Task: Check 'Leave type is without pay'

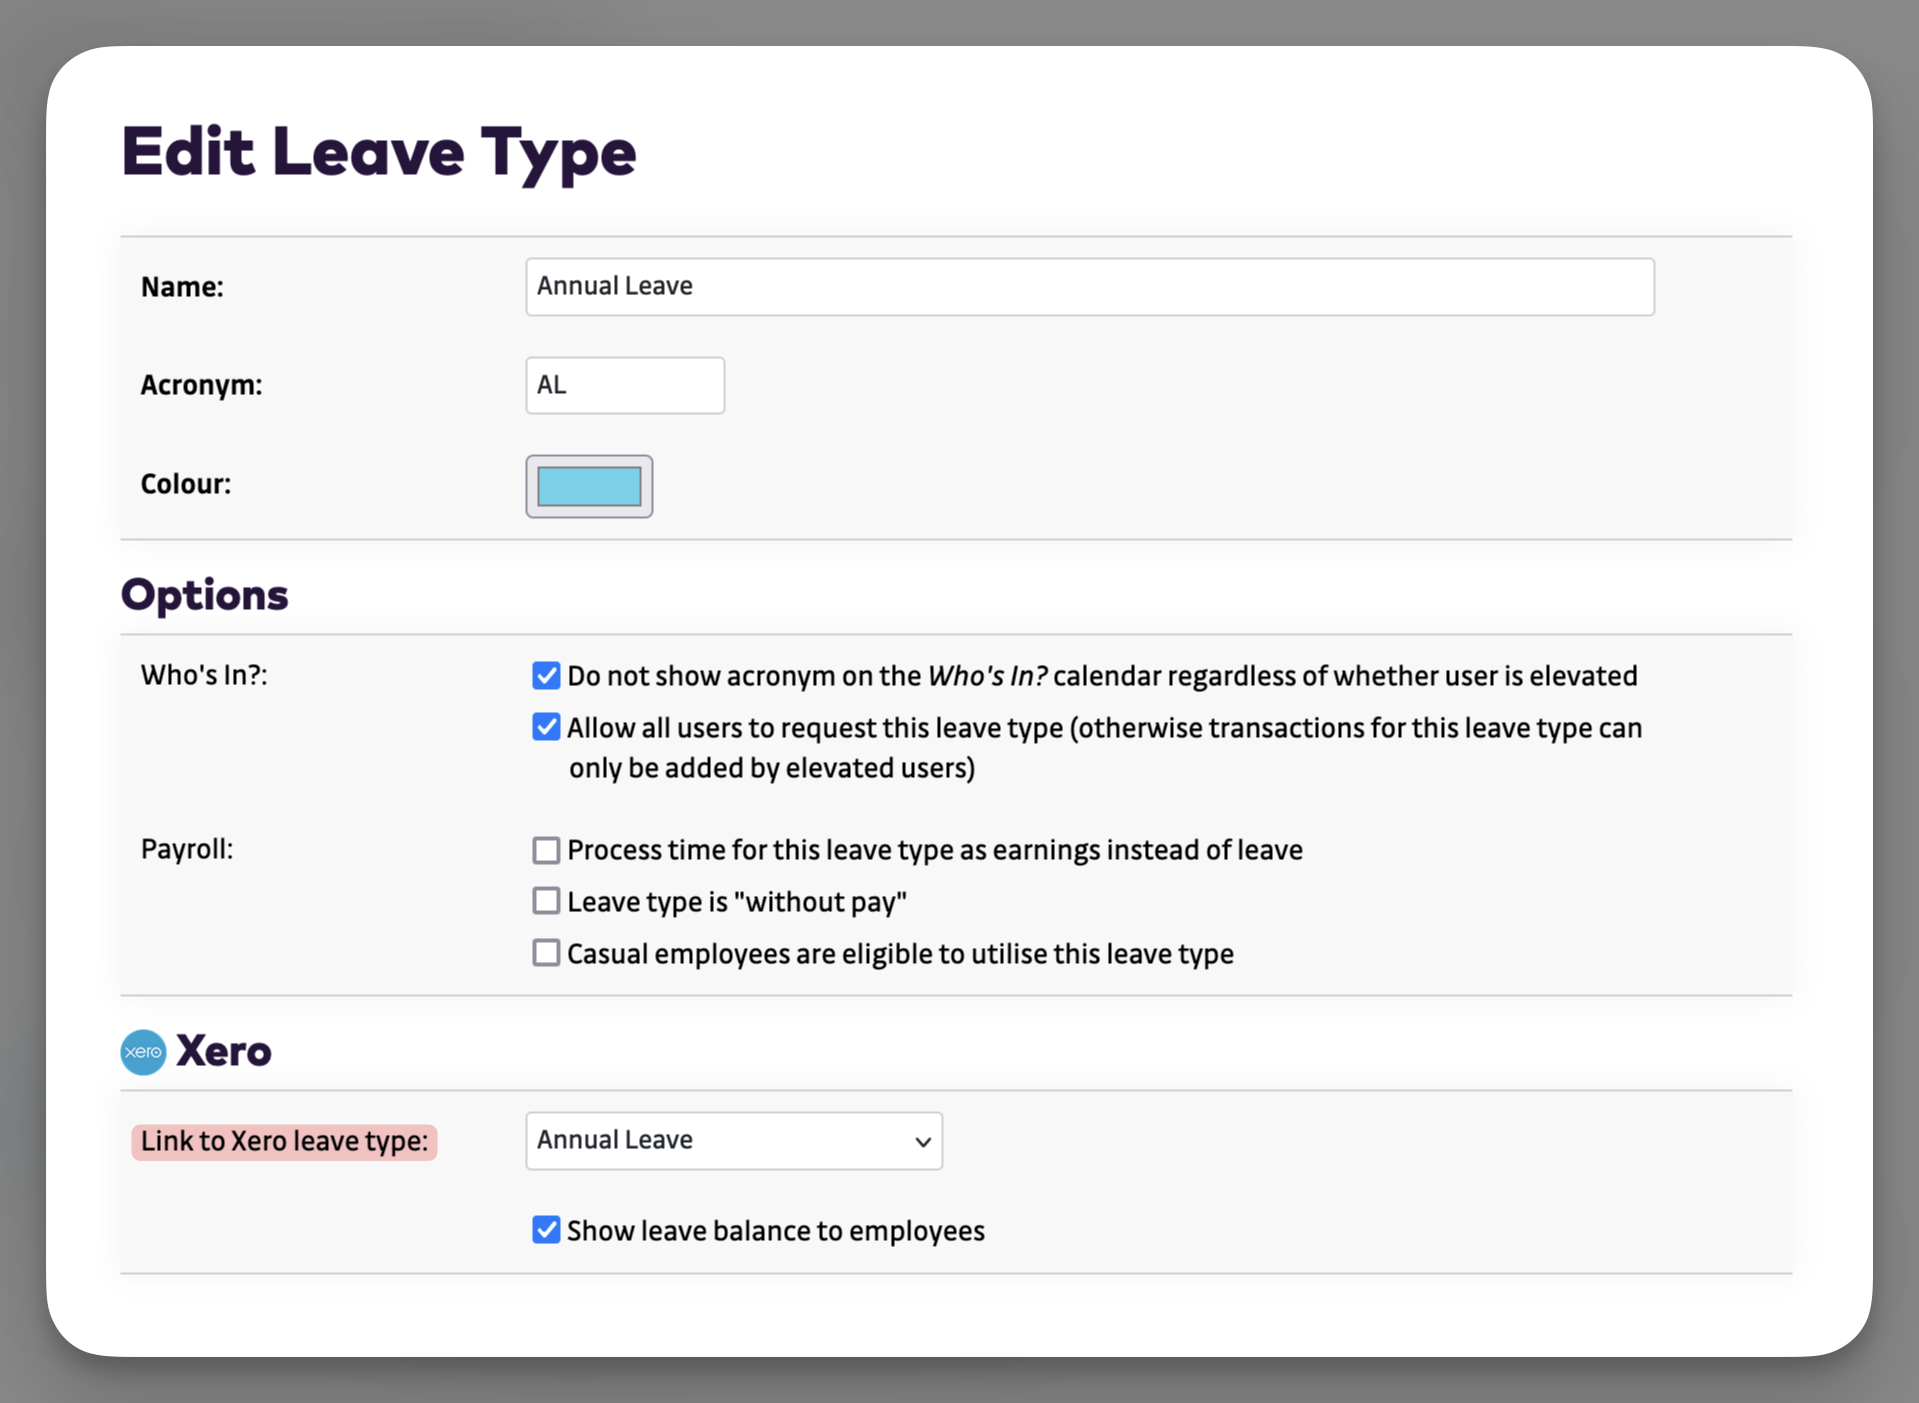Action: 546,901
